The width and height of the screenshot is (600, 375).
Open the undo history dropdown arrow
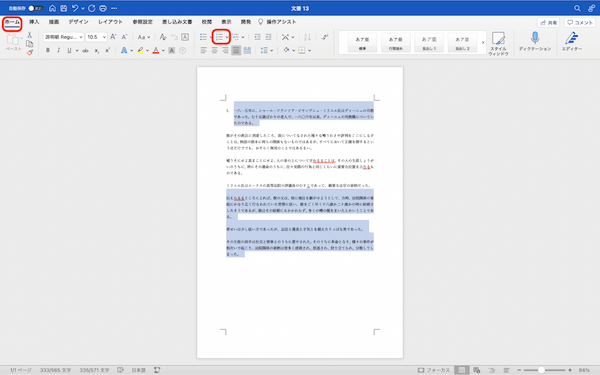[x=83, y=8]
